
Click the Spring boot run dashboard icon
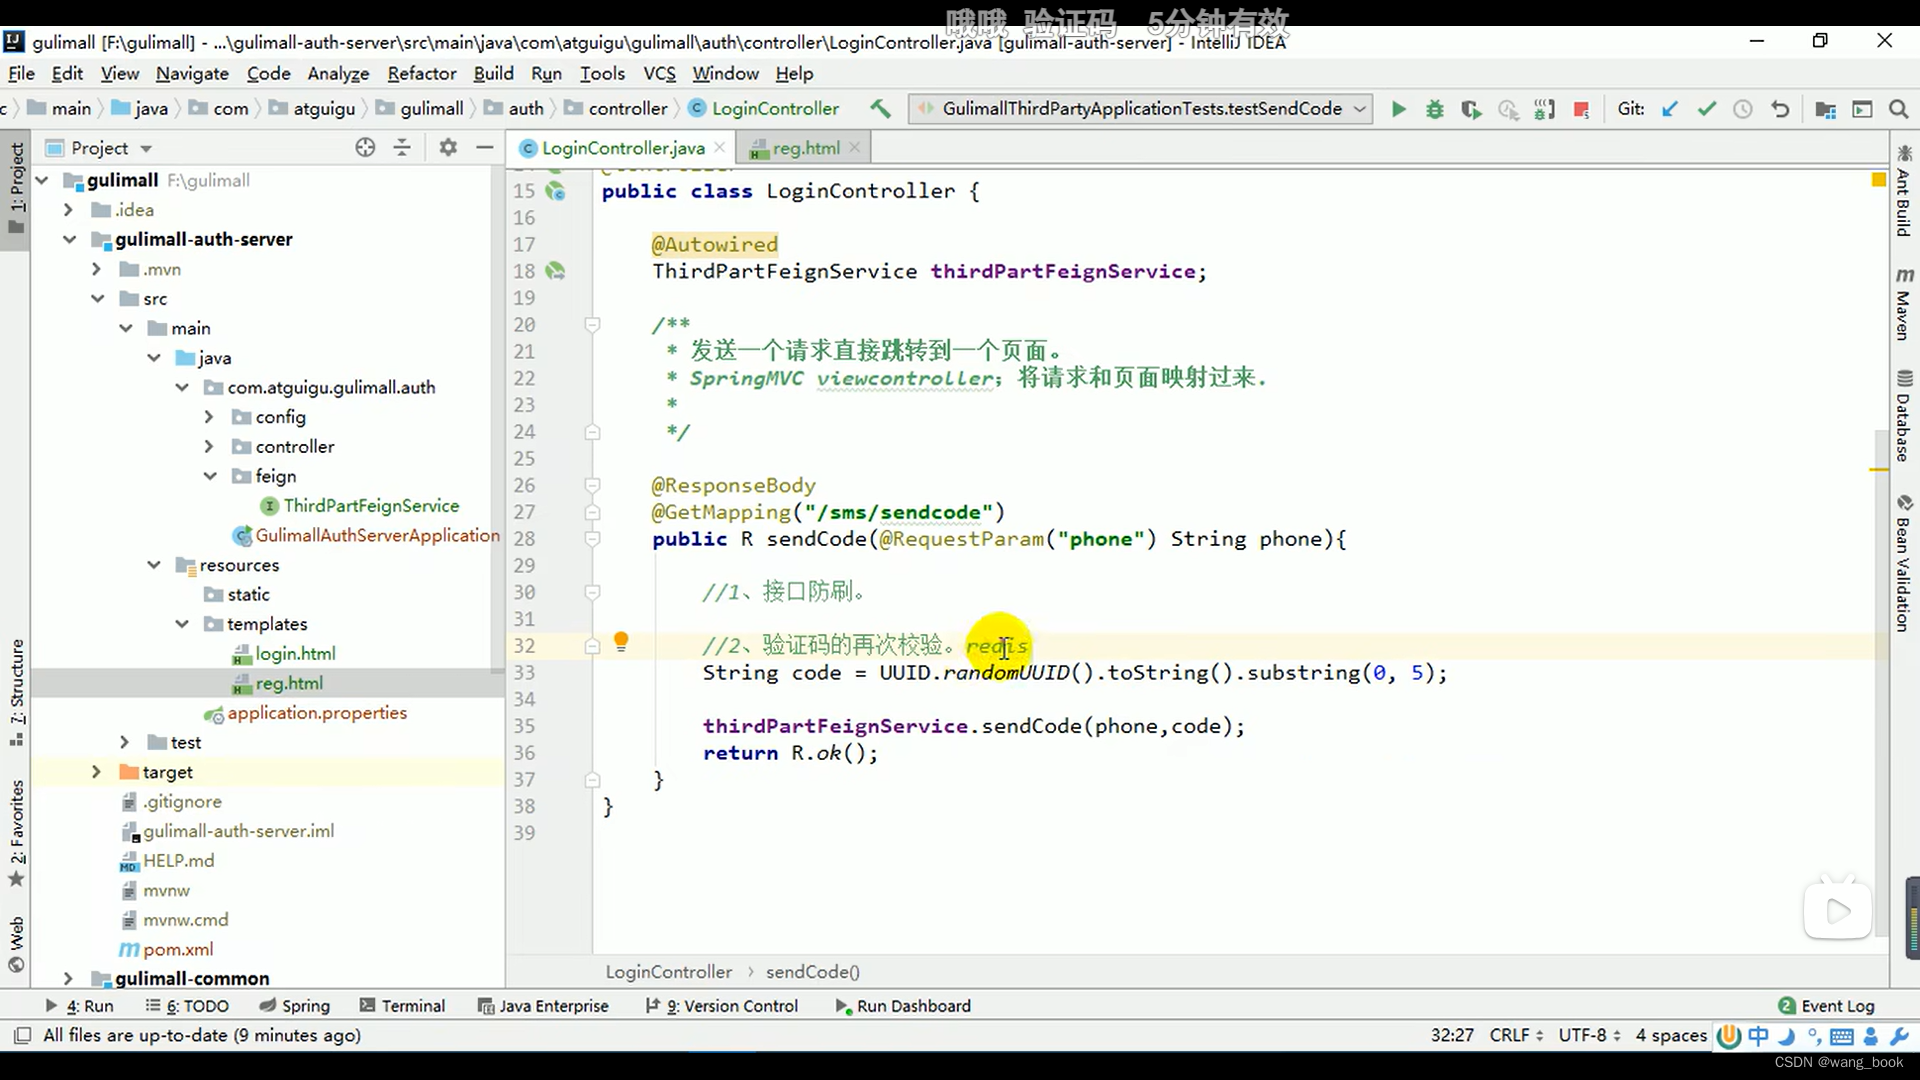(841, 1005)
